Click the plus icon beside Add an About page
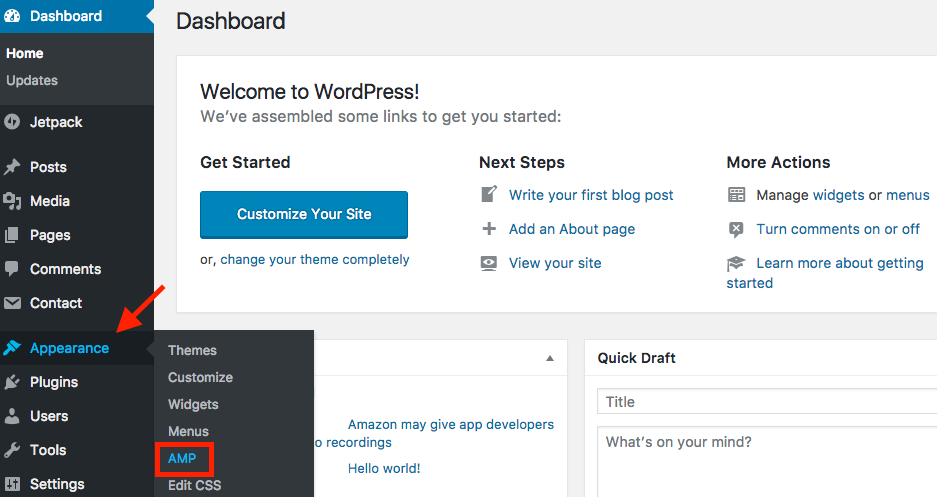This screenshot has height=497, width=937. 489,229
